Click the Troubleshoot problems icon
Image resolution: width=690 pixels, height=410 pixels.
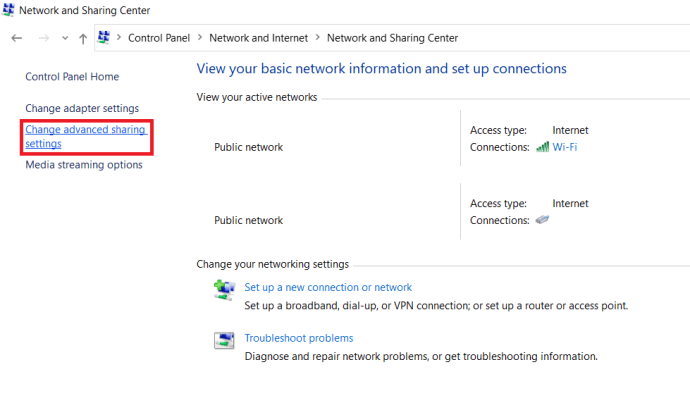(x=224, y=340)
